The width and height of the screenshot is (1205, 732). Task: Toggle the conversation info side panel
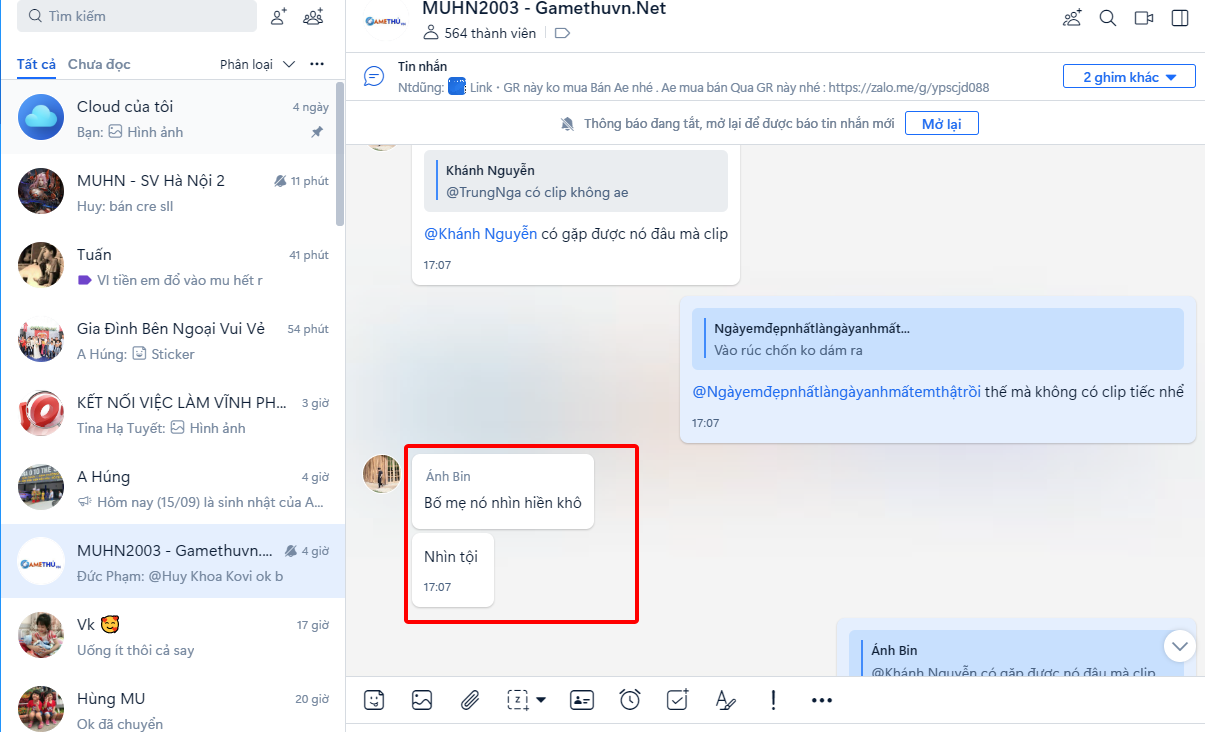coord(1180,18)
